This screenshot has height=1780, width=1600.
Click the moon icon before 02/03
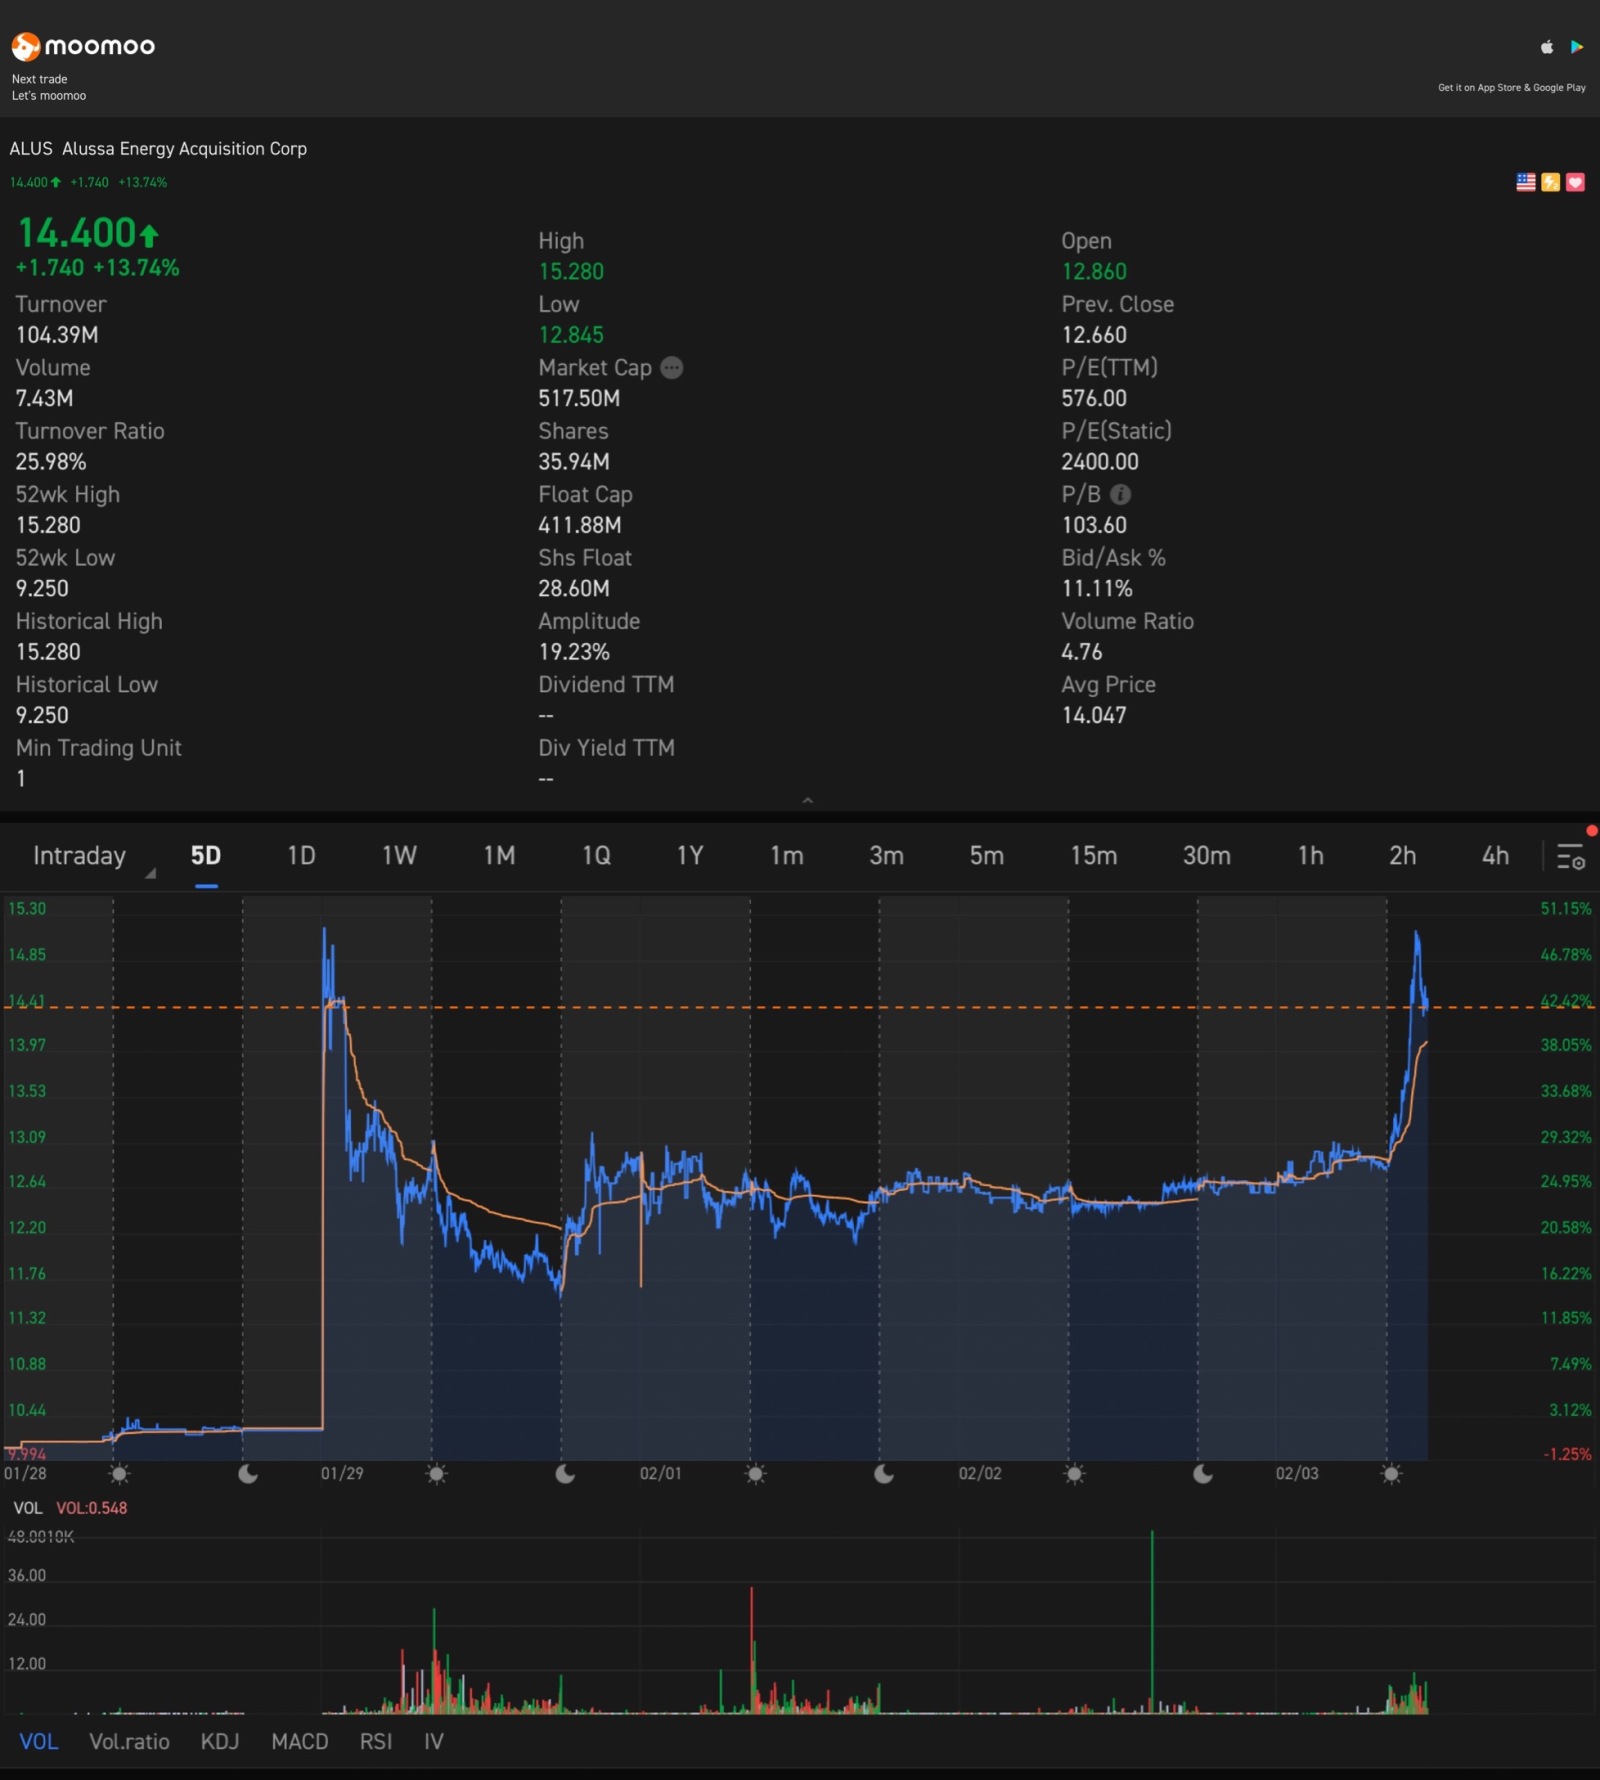click(x=1203, y=1474)
